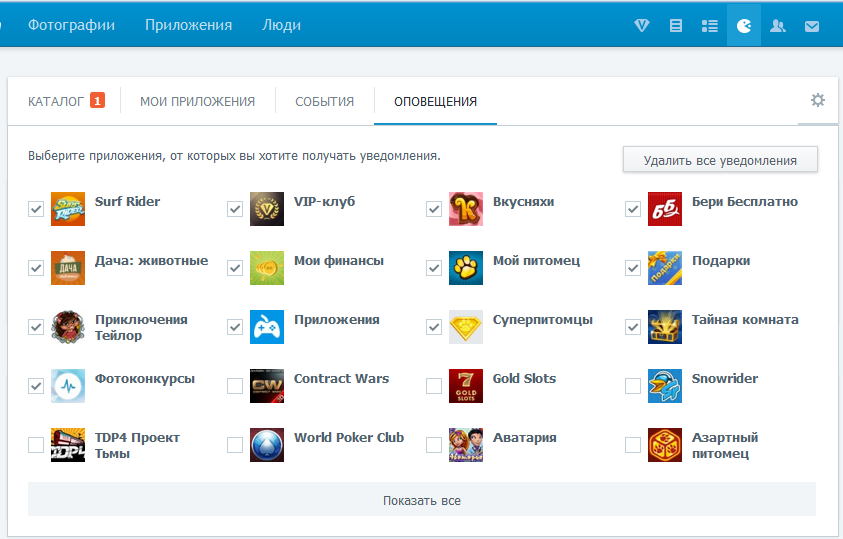Toggle the Мои финансы checkbox
The height and width of the screenshot is (539, 843).
(235, 268)
